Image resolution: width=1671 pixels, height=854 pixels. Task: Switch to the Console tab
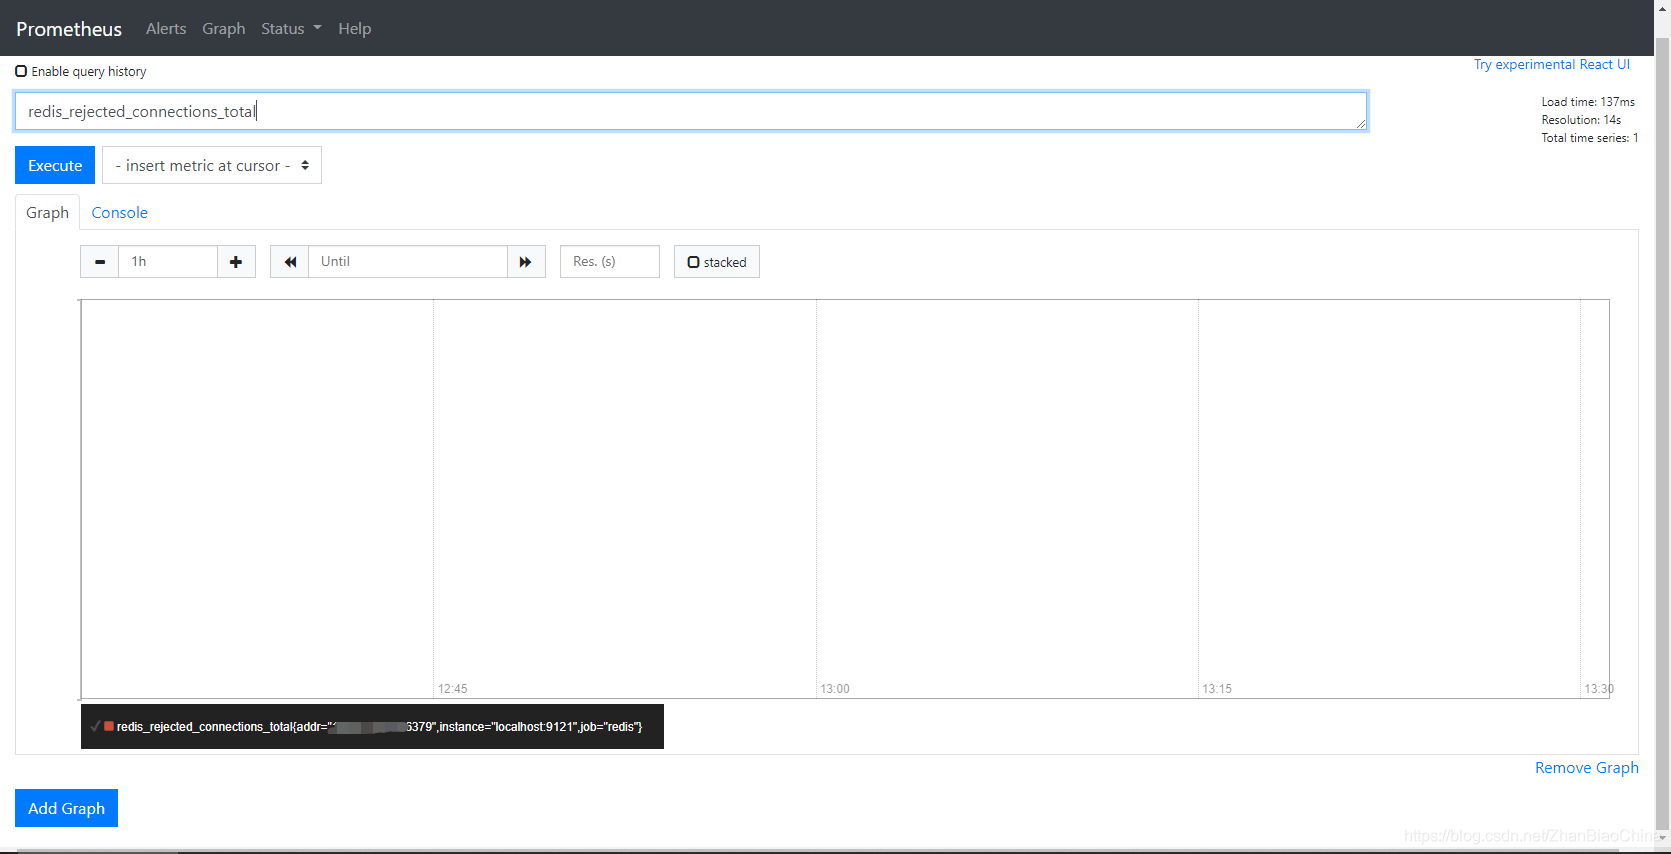(120, 212)
